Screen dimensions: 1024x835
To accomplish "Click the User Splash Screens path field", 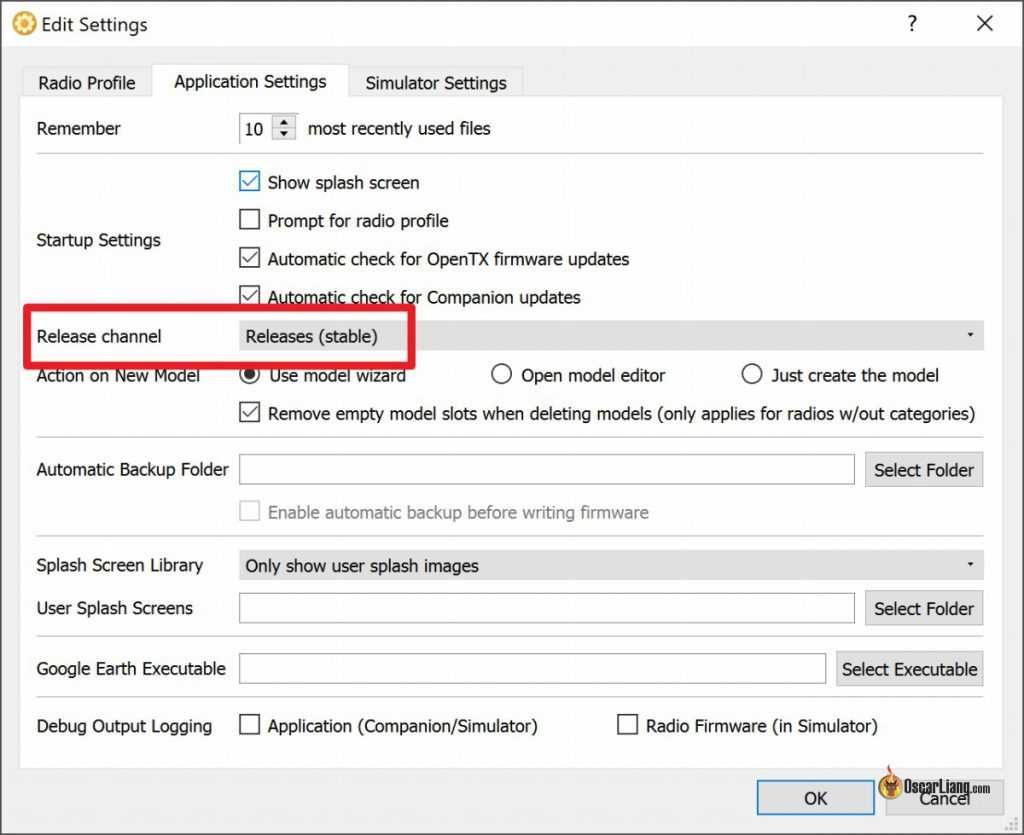I will click(x=546, y=608).
